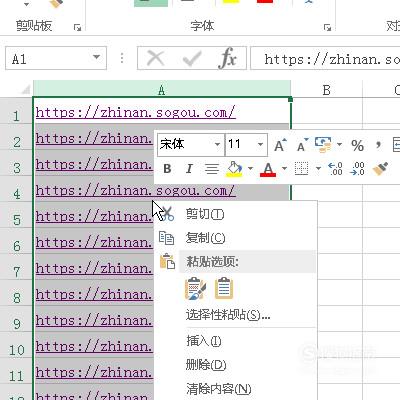Open accounting format dropdown arrow
The height and width of the screenshot is (400, 400).
coord(339,145)
